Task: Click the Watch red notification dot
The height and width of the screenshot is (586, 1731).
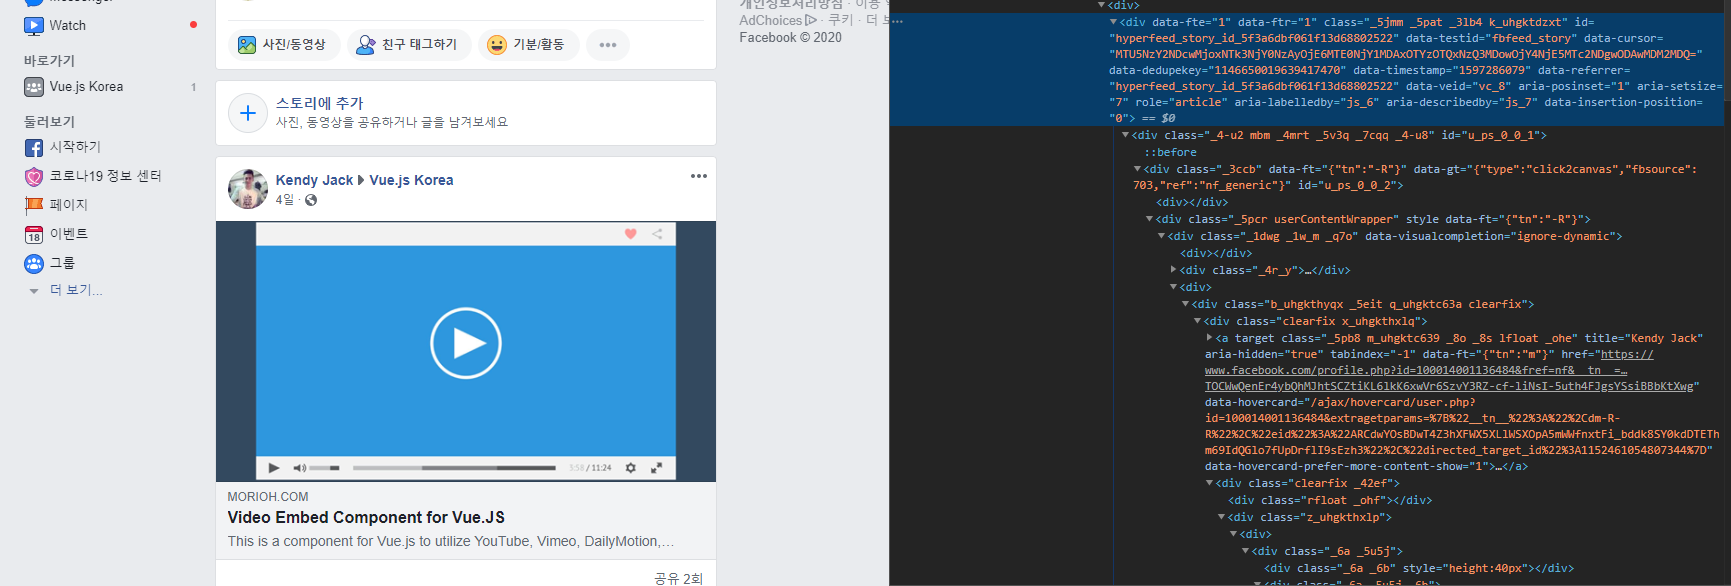Action: (x=193, y=25)
